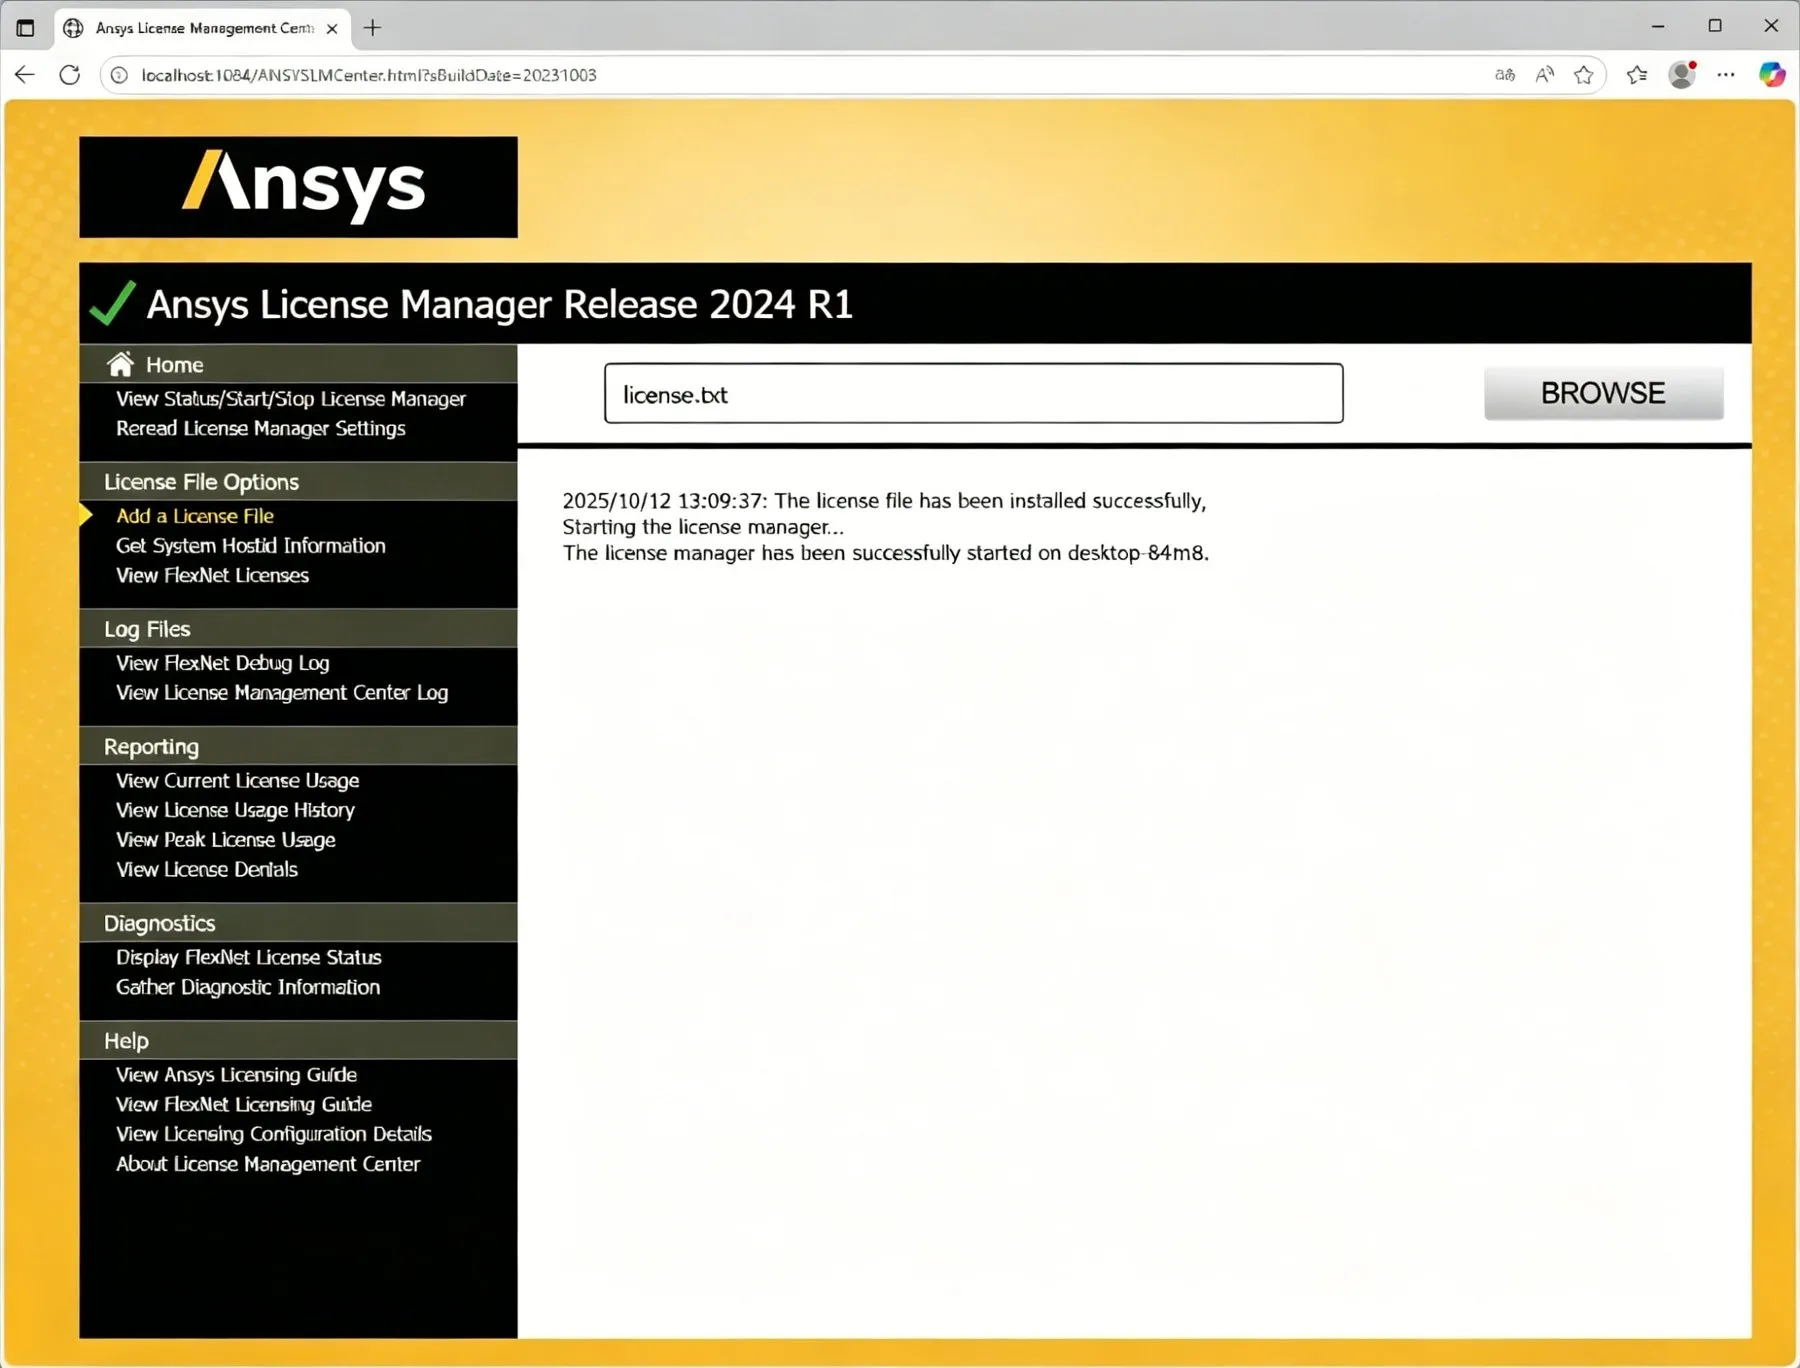1800x1368 pixels.
Task: Open About License Management Center
Action: [x=268, y=1164]
